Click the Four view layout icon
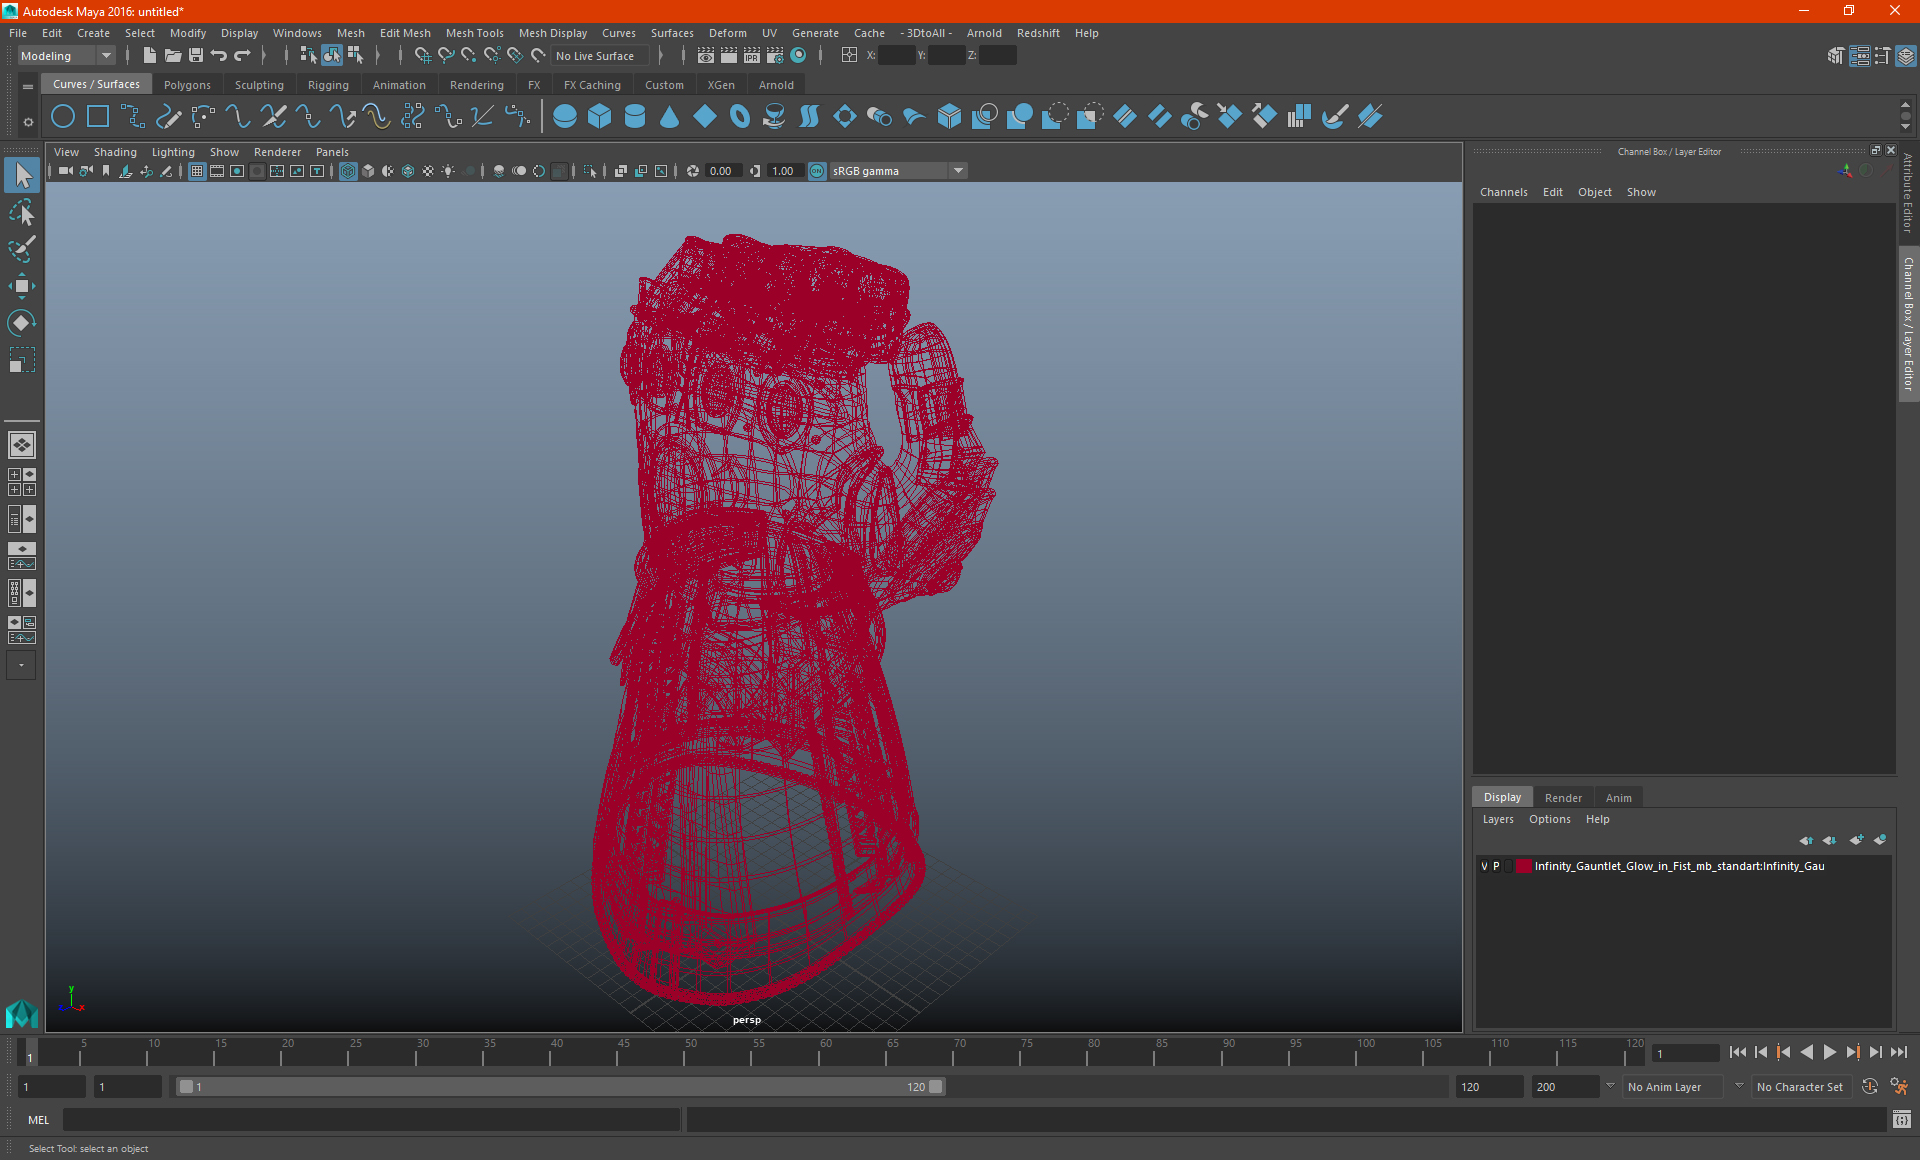1920x1160 pixels. pos(22,482)
